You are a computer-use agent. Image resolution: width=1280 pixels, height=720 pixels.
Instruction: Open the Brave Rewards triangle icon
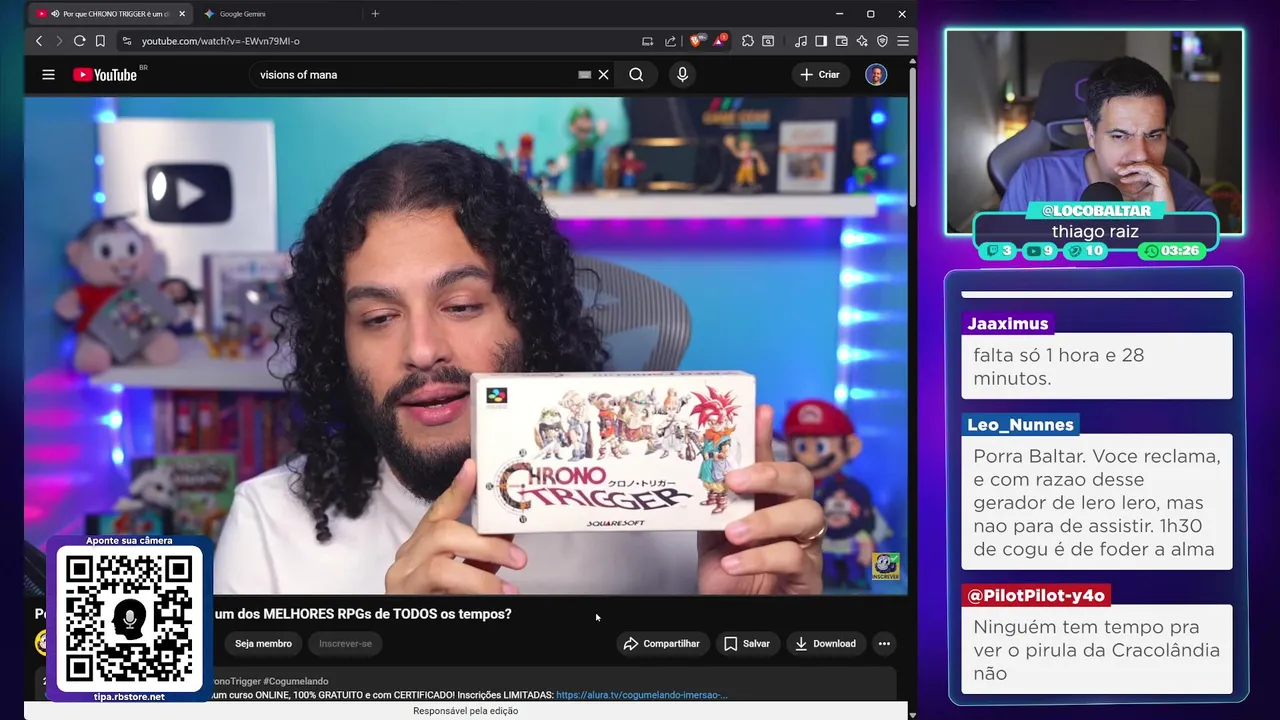(x=720, y=41)
